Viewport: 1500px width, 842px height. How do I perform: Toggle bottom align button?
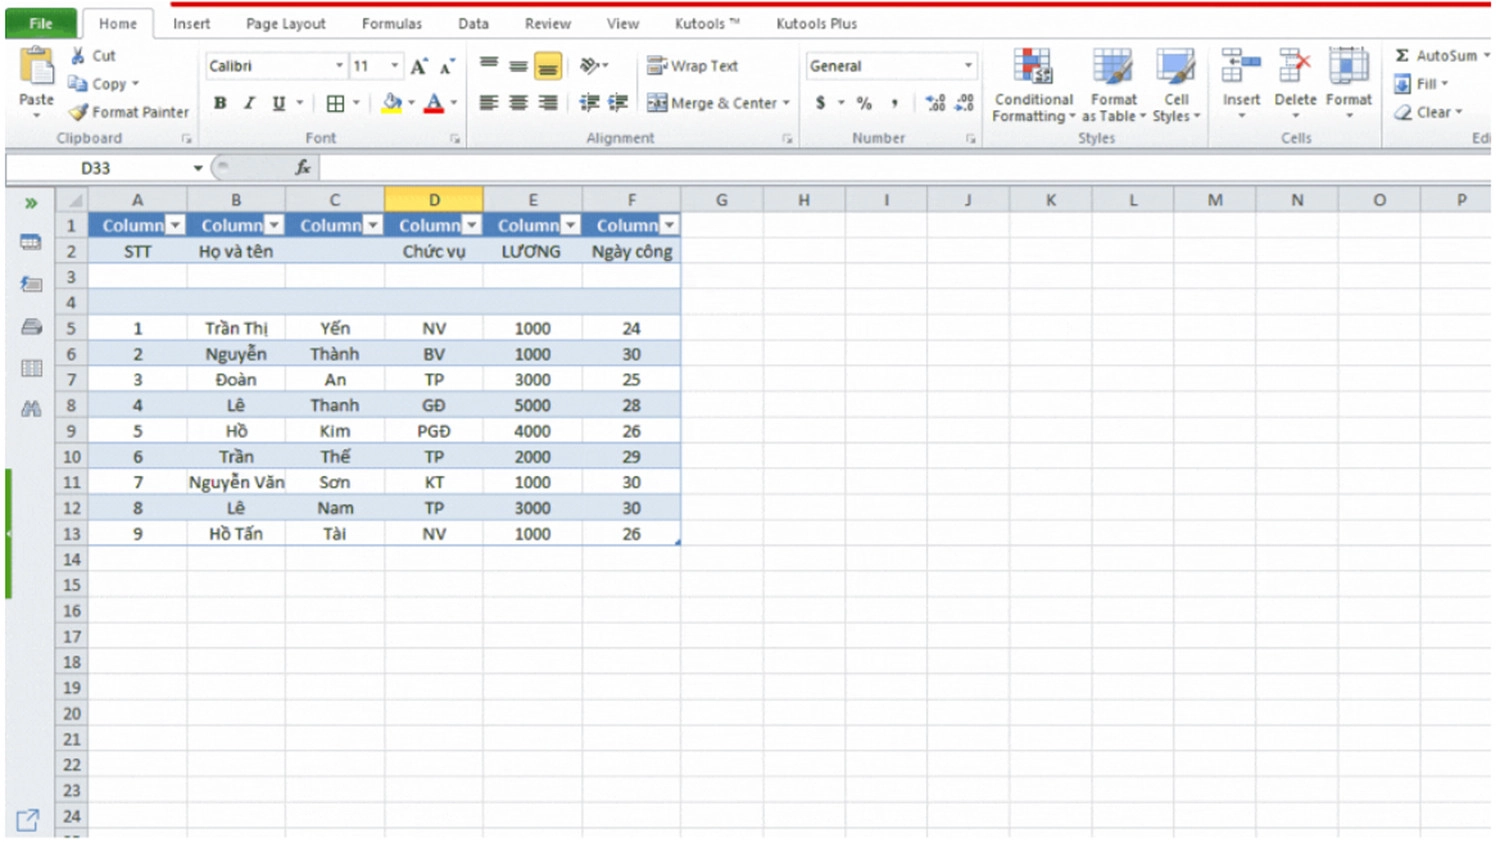547,66
